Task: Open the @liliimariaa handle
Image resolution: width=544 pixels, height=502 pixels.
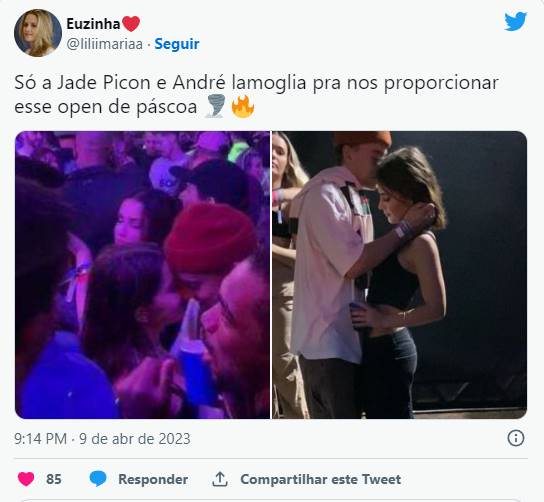Action: tap(104, 44)
